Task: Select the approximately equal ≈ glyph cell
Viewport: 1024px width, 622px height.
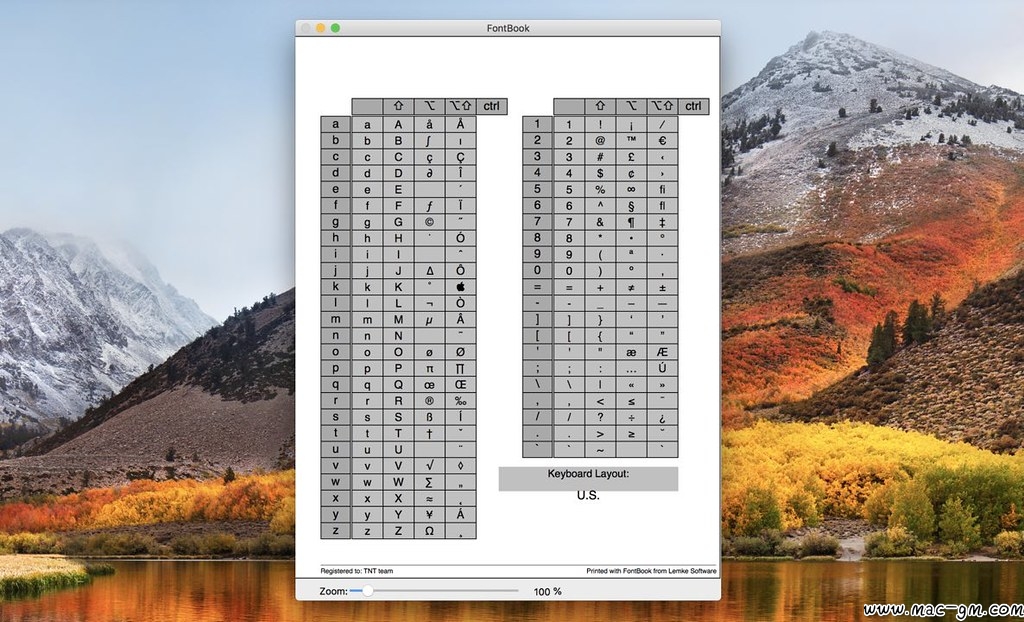Action: 430,499
